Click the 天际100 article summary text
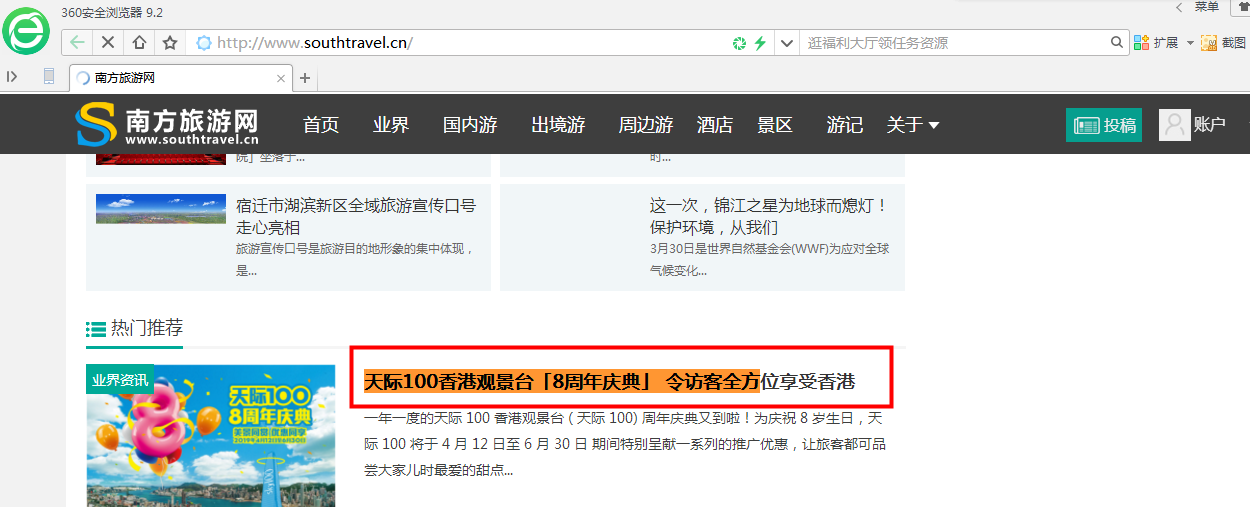 625,443
